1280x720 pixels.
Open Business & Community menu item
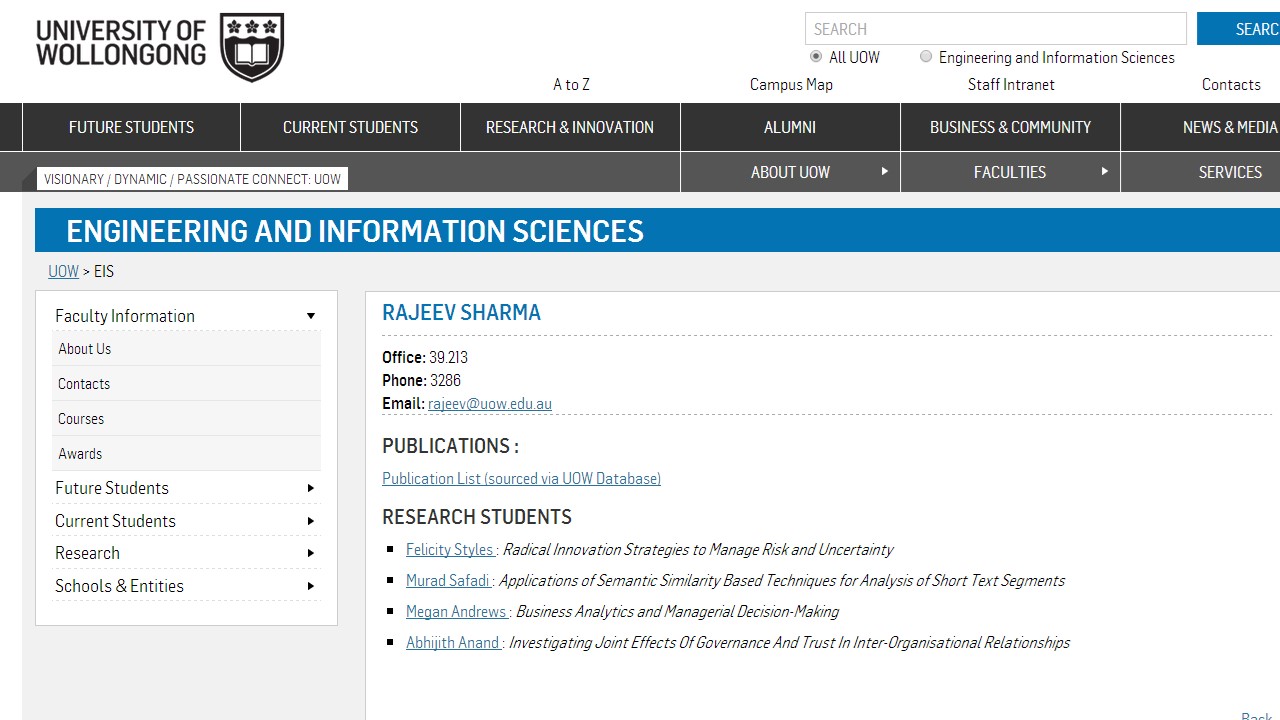coord(1010,127)
